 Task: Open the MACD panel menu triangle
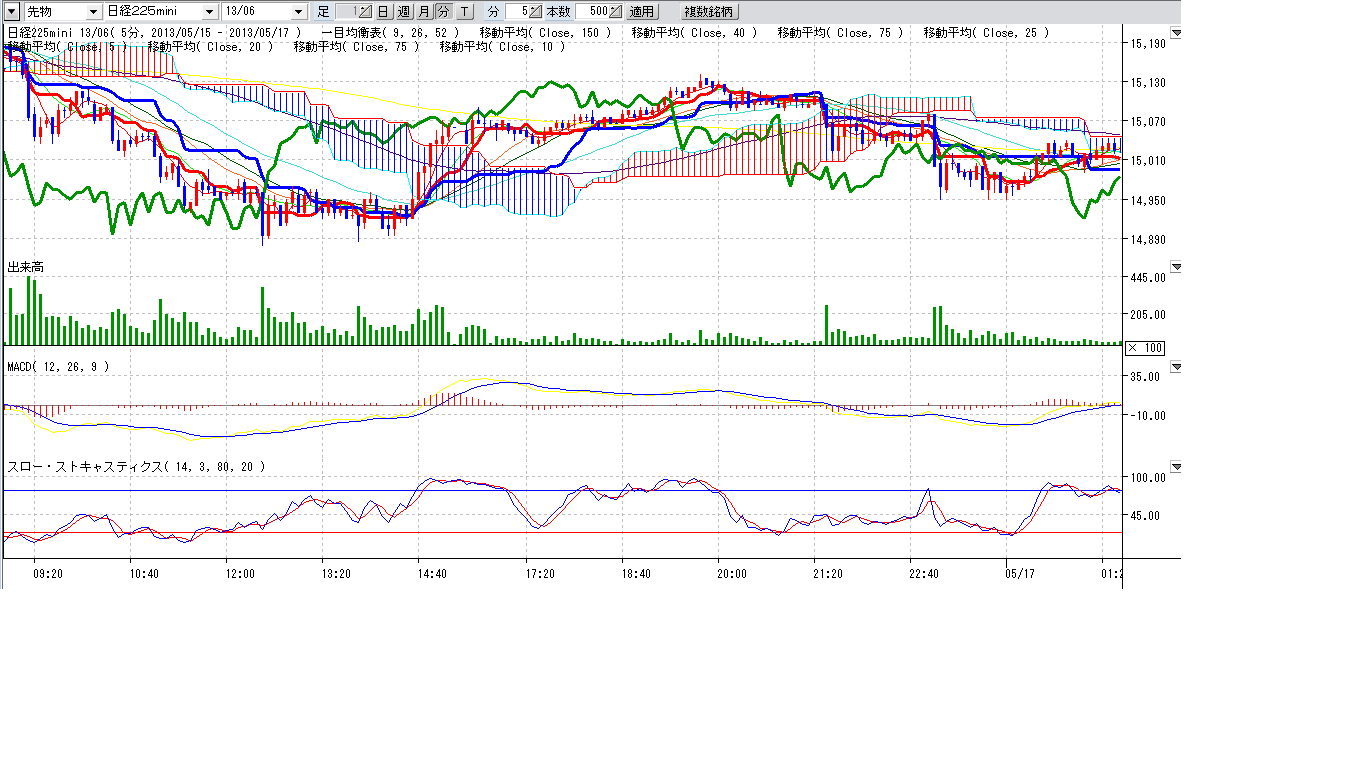[x=1176, y=367]
